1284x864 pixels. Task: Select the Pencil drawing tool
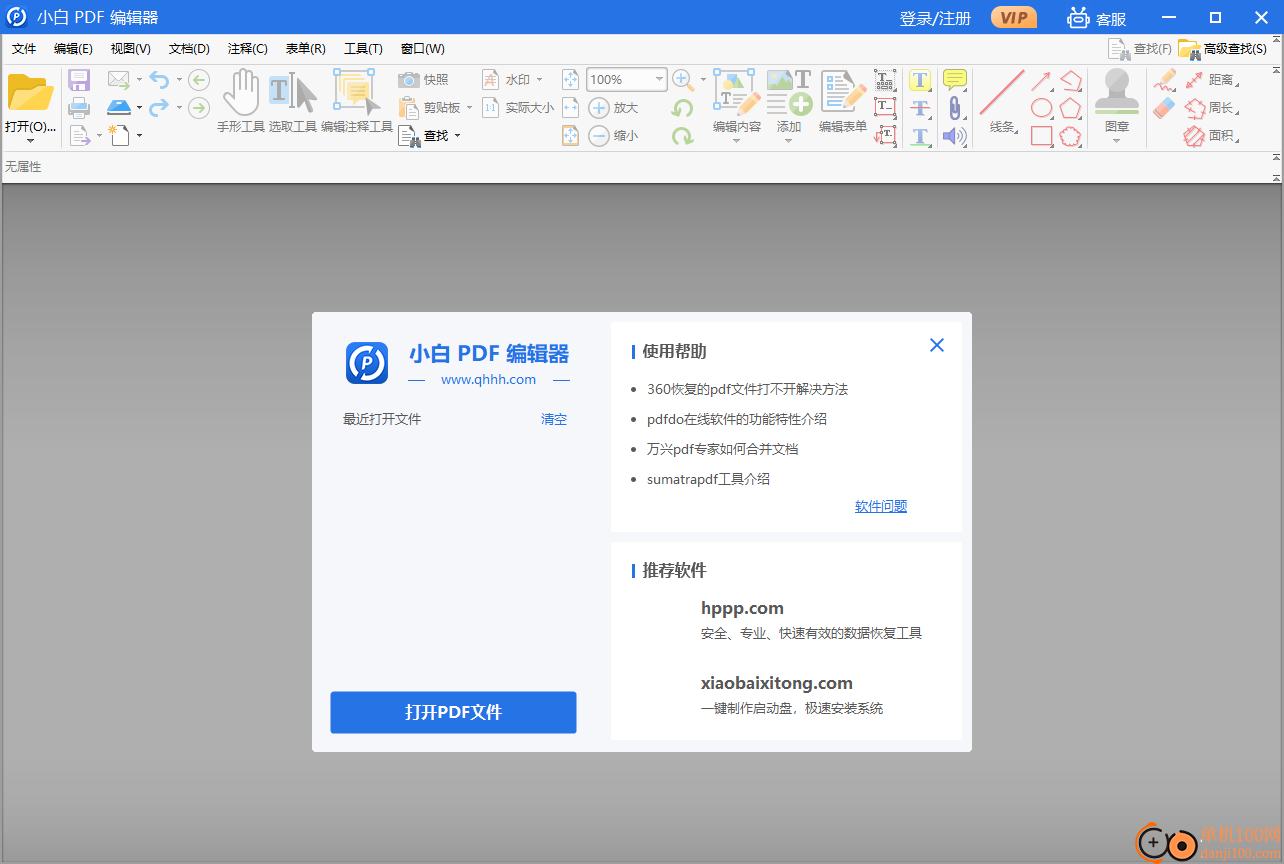[x=1164, y=80]
